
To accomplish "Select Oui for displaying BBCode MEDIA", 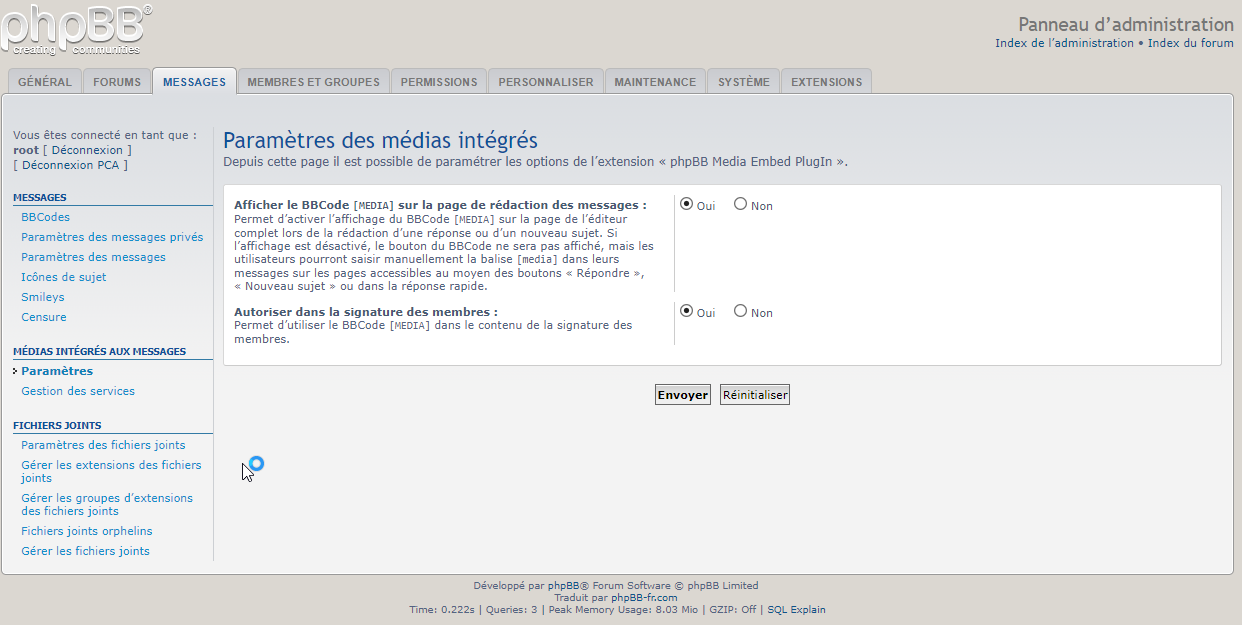I will (x=686, y=204).
